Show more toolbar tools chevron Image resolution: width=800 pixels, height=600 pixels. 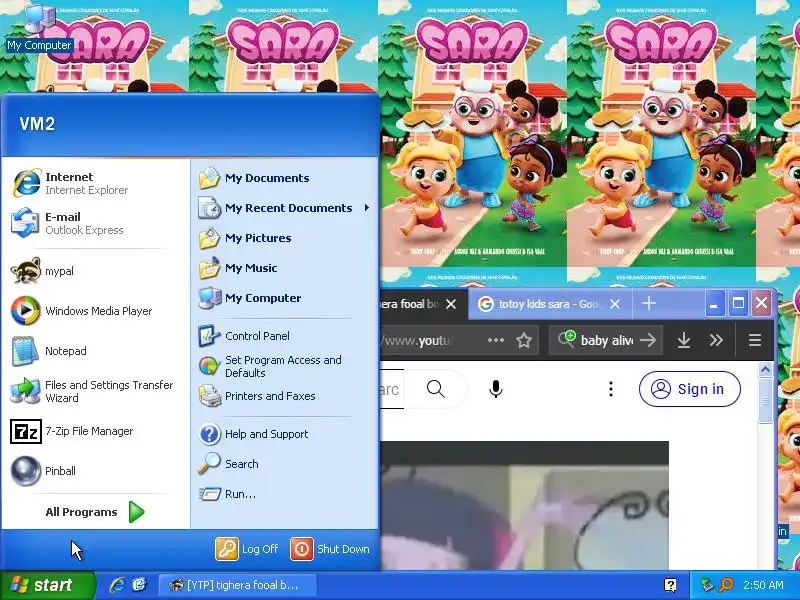point(716,340)
